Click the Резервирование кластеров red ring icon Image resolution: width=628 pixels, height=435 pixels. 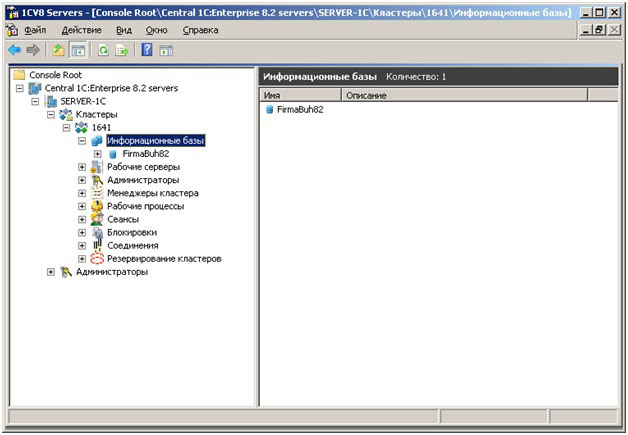(x=97, y=259)
